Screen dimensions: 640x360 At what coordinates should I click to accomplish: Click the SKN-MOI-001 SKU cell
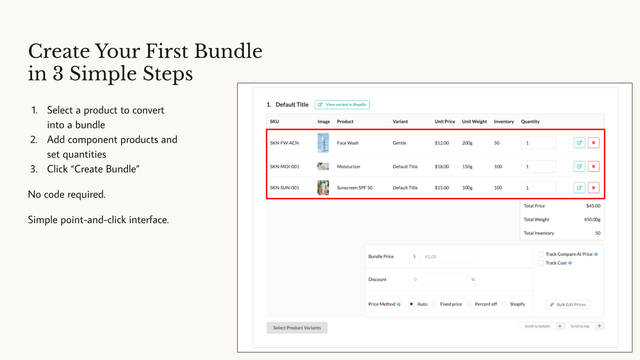tap(284, 167)
